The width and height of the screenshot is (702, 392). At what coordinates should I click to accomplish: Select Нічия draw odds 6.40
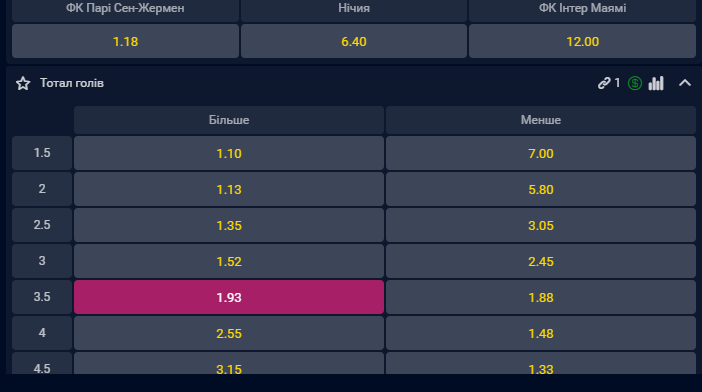coord(354,41)
